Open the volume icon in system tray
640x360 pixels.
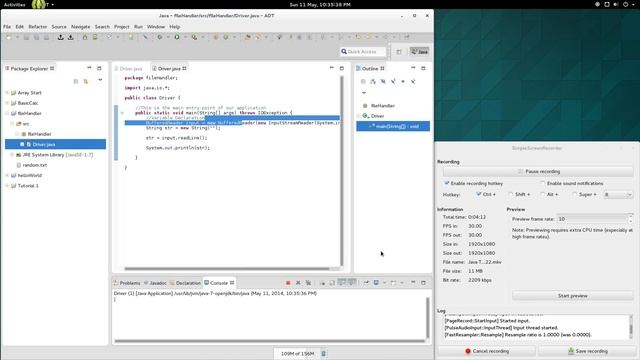coord(616,4)
